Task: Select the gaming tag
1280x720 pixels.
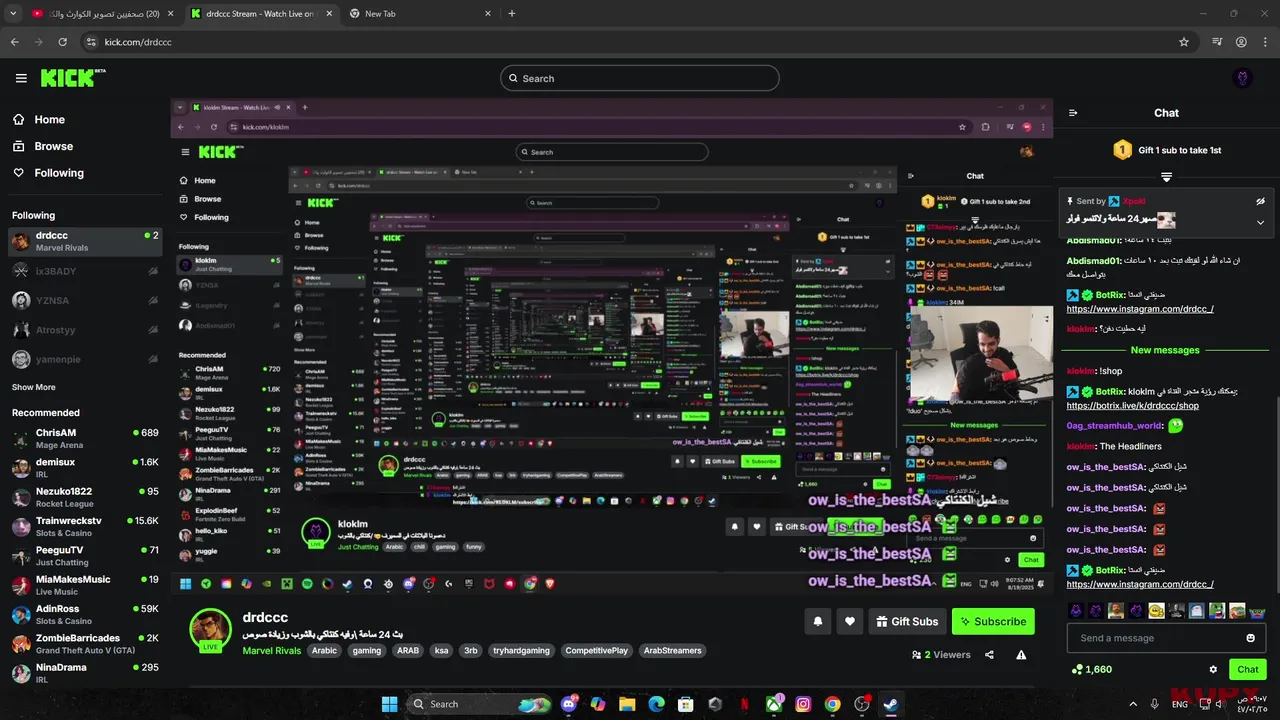Action: pos(367,650)
